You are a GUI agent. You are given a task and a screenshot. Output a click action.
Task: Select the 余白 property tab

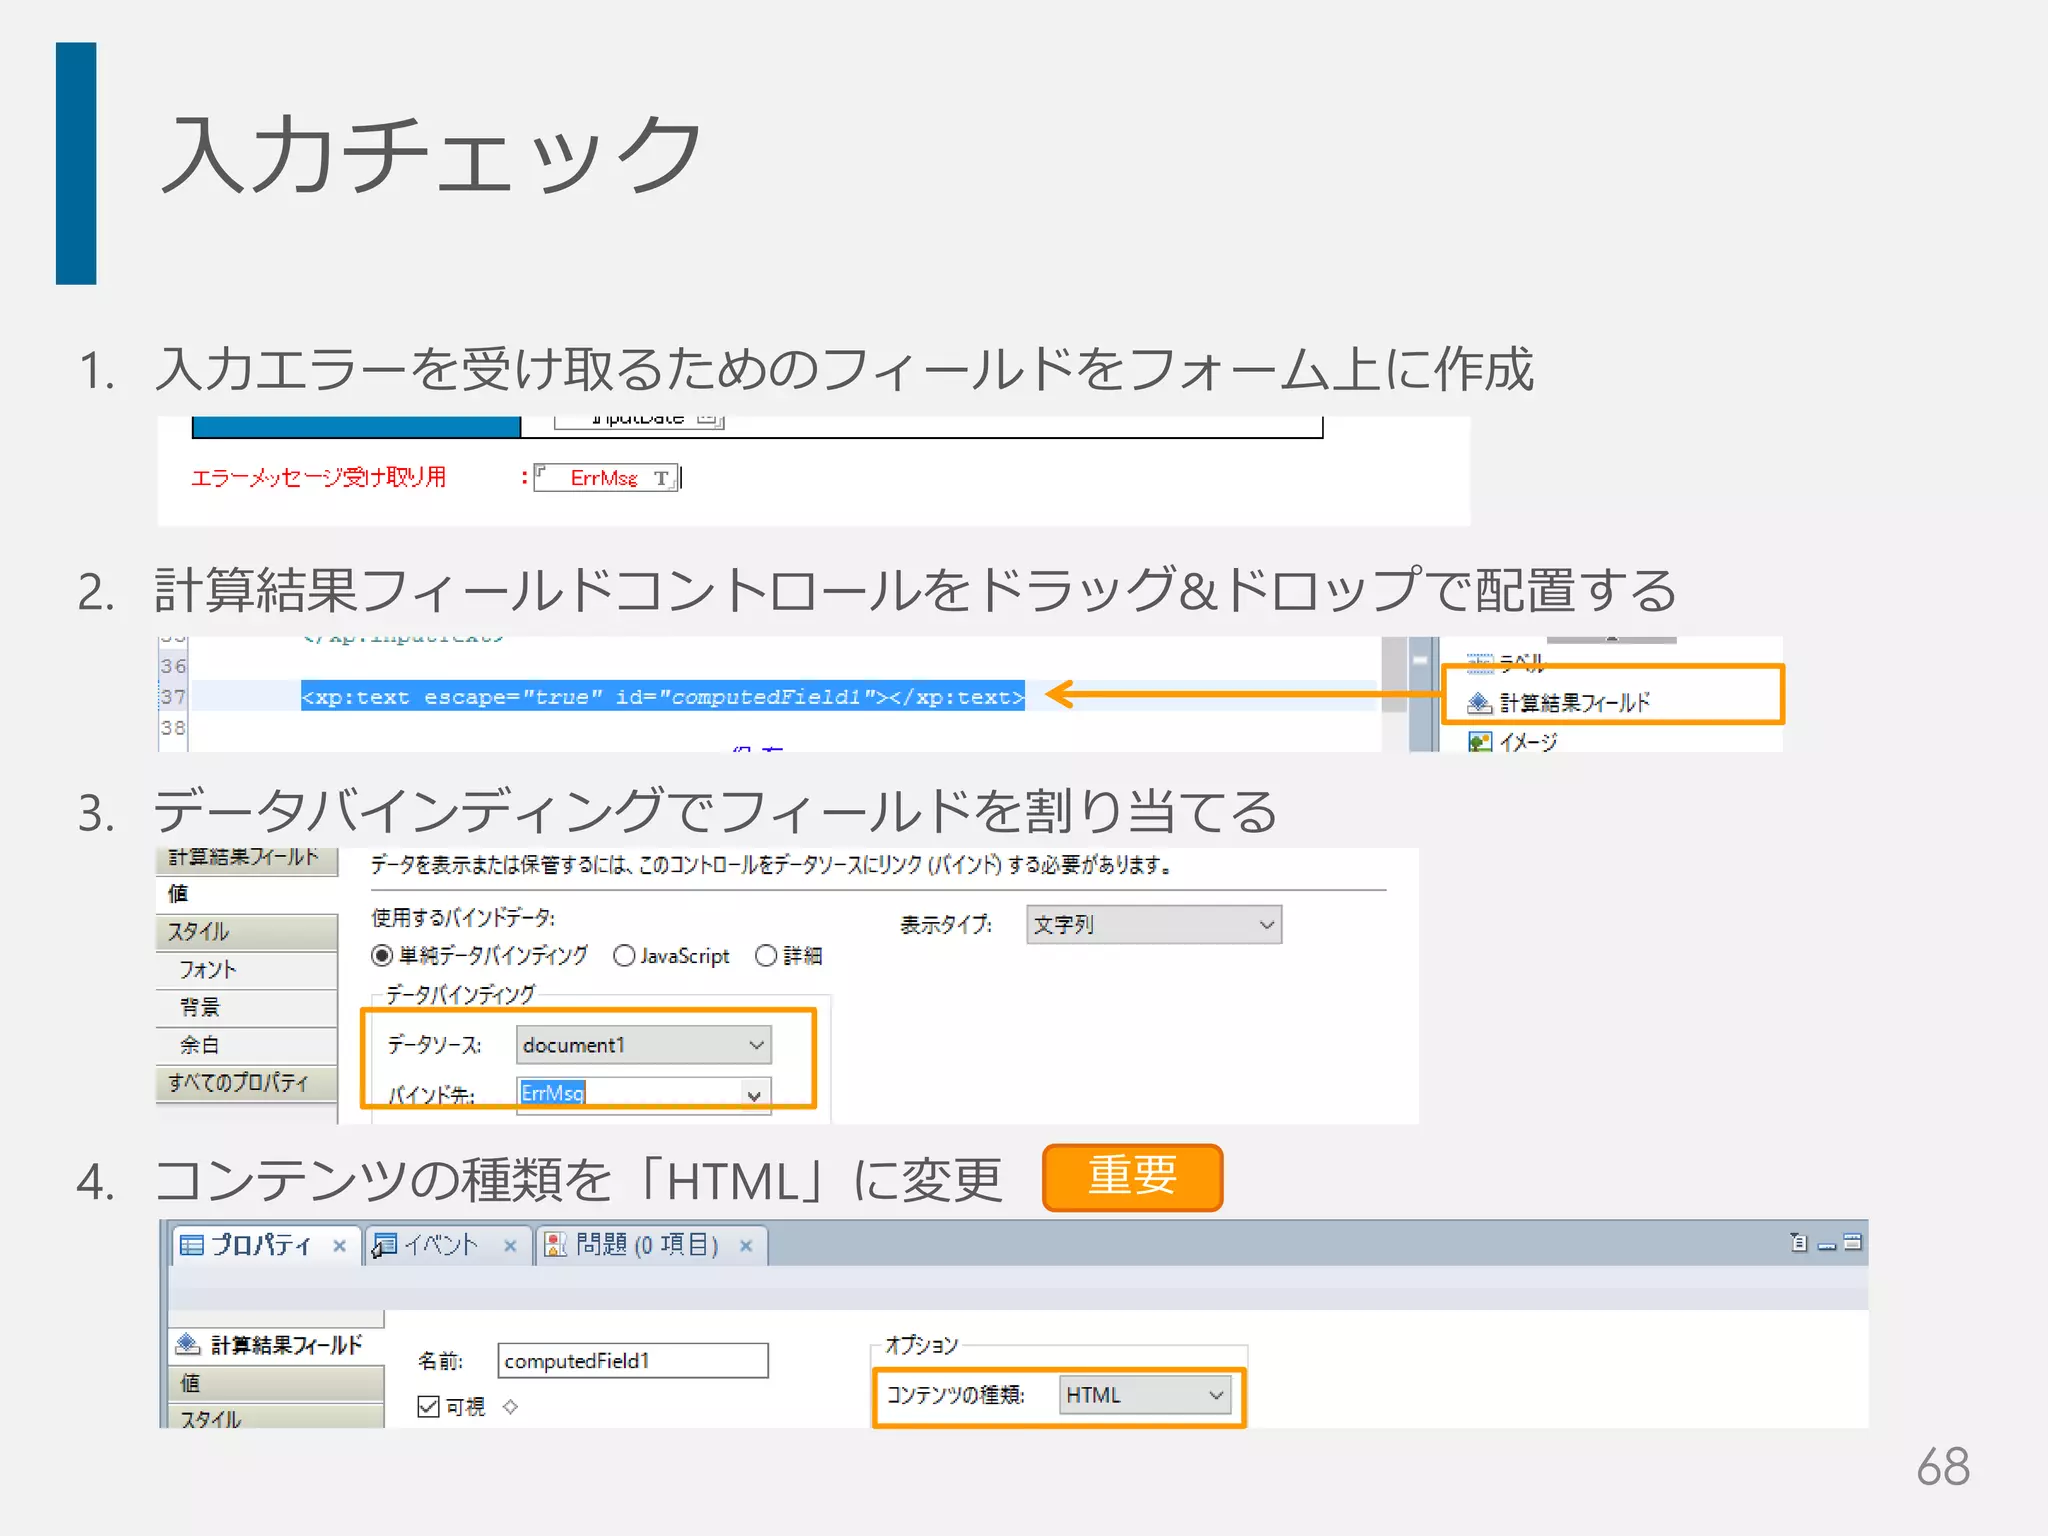point(247,1045)
